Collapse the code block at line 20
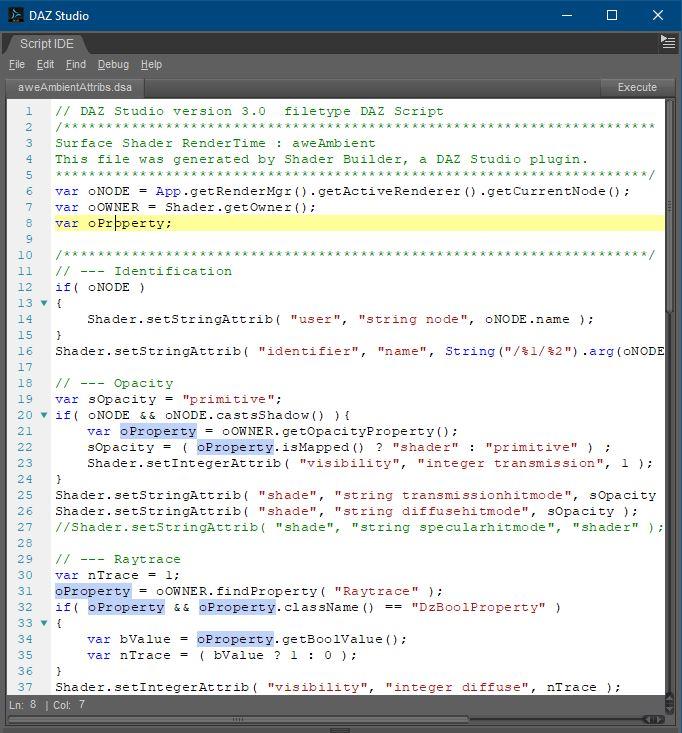 pyautogui.click(x=44, y=415)
